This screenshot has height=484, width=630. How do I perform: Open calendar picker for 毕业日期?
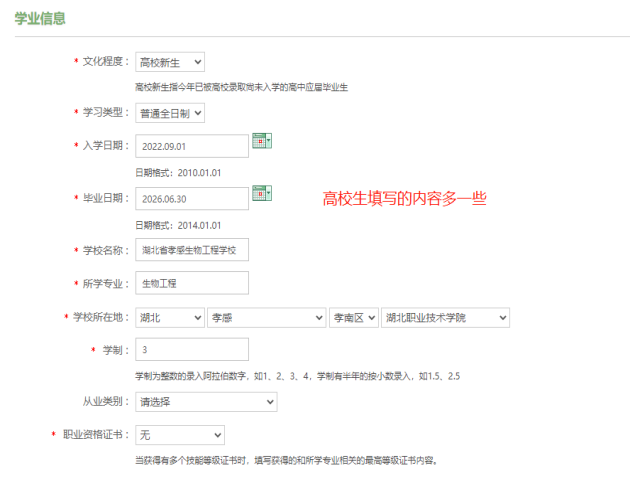point(262,194)
